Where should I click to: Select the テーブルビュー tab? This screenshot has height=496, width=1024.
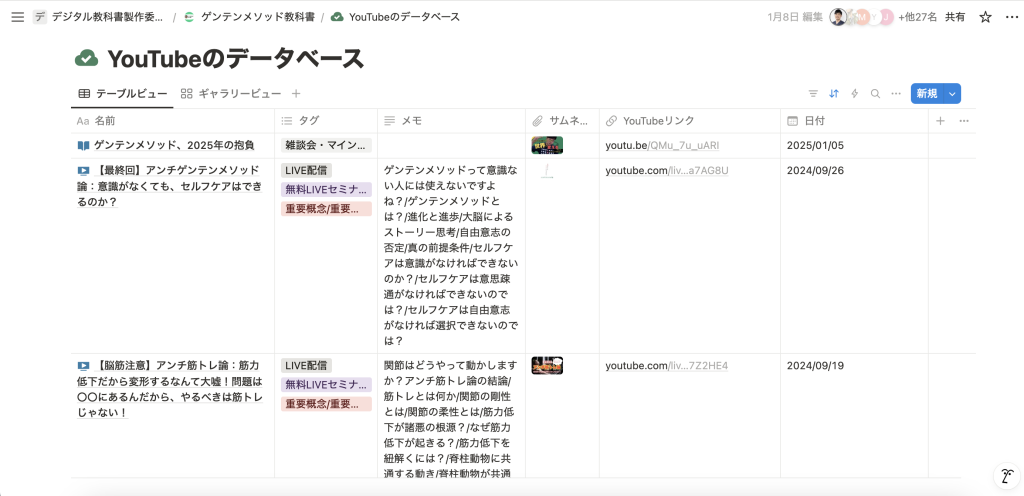123,94
